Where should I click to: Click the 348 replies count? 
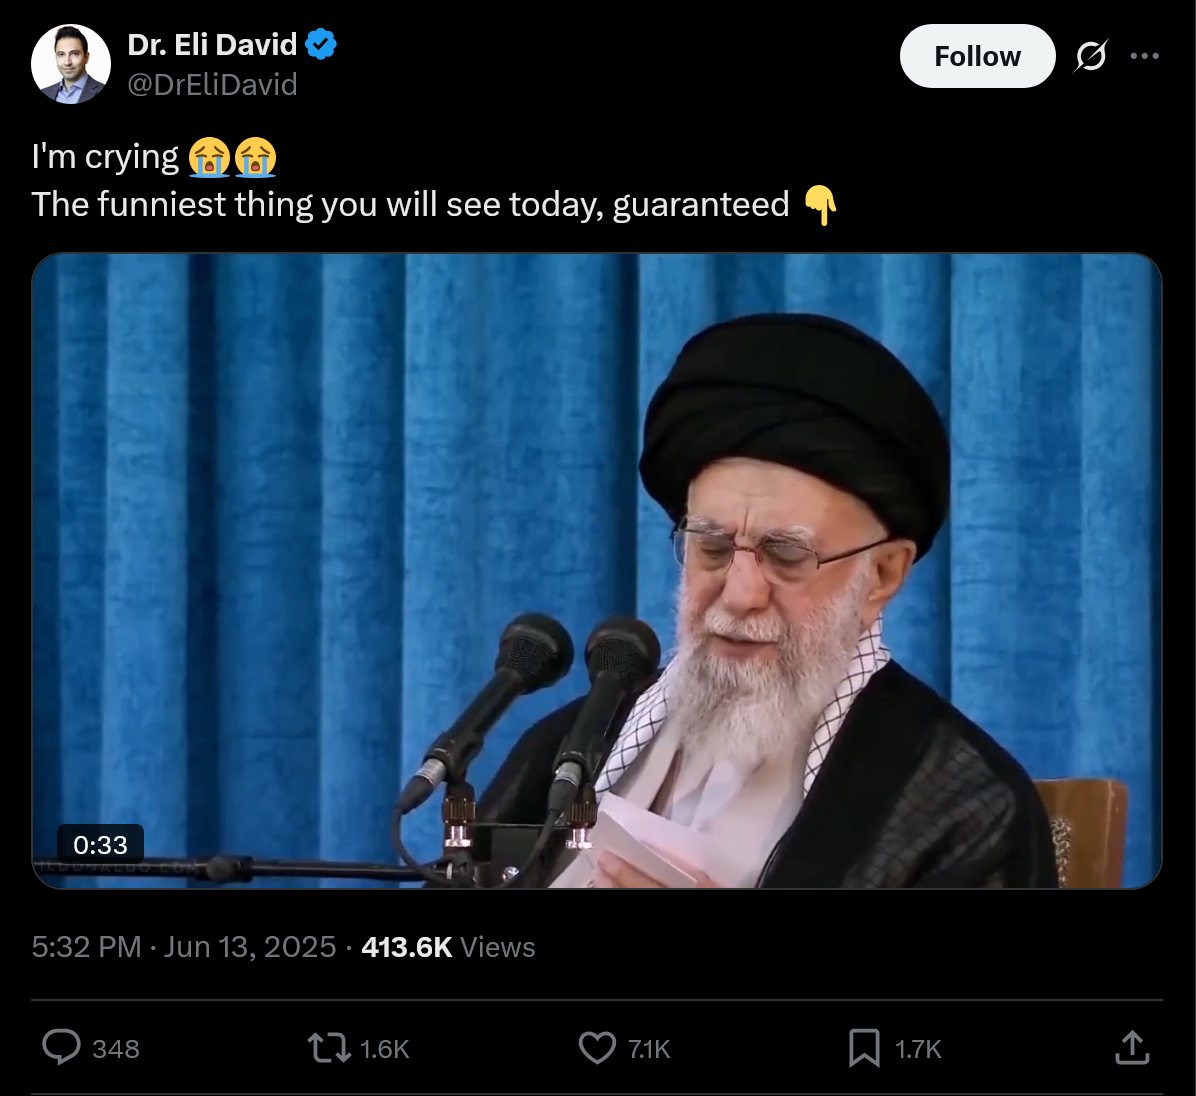116,1049
